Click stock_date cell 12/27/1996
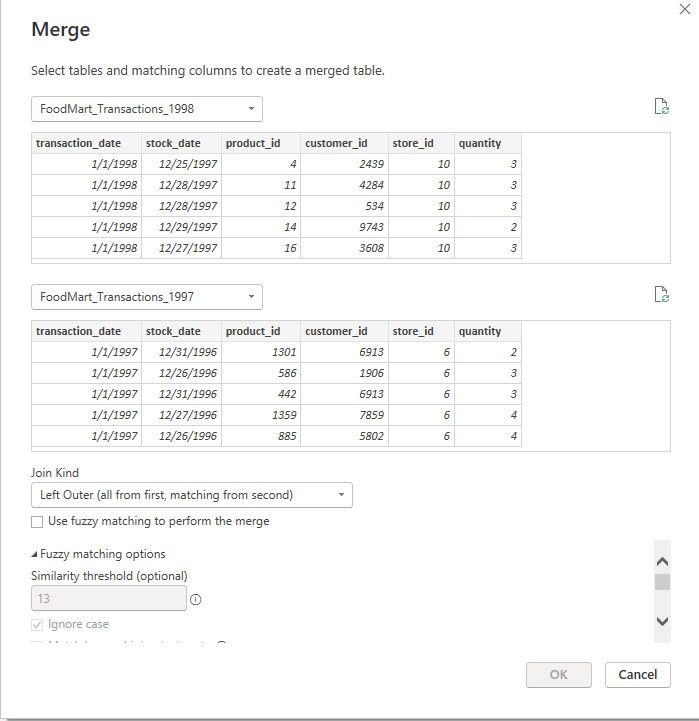Screen dimensions: 699x721 (x=181, y=415)
